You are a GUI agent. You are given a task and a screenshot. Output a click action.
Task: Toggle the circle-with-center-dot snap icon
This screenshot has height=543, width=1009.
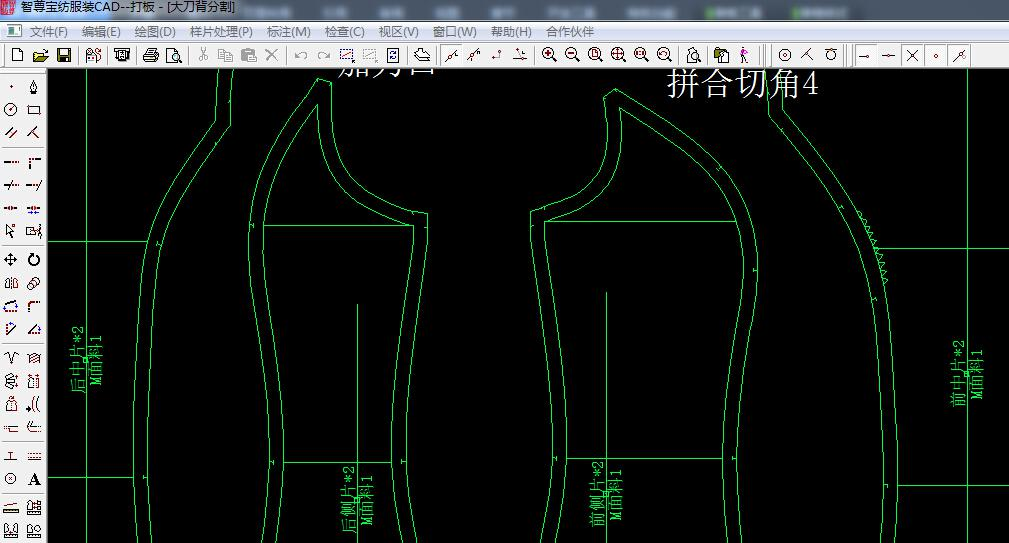point(784,55)
